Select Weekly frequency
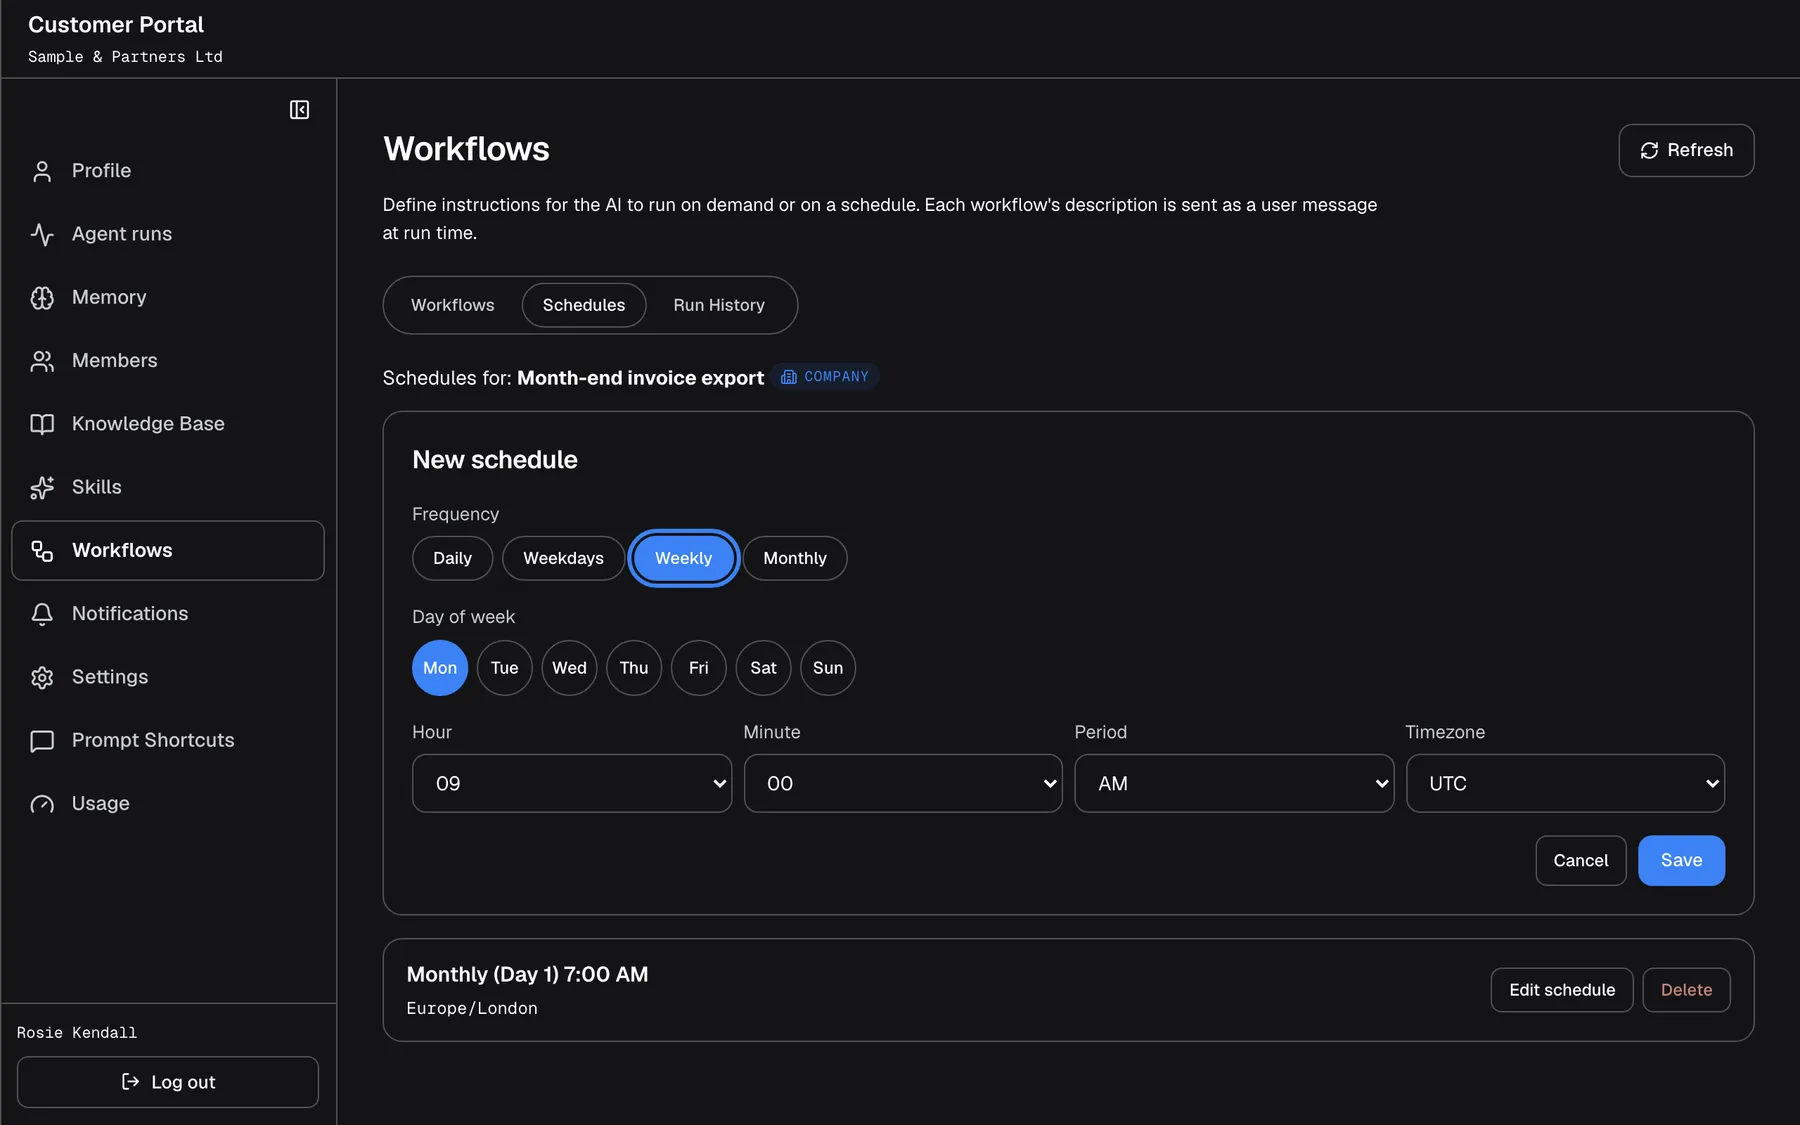 [684, 558]
